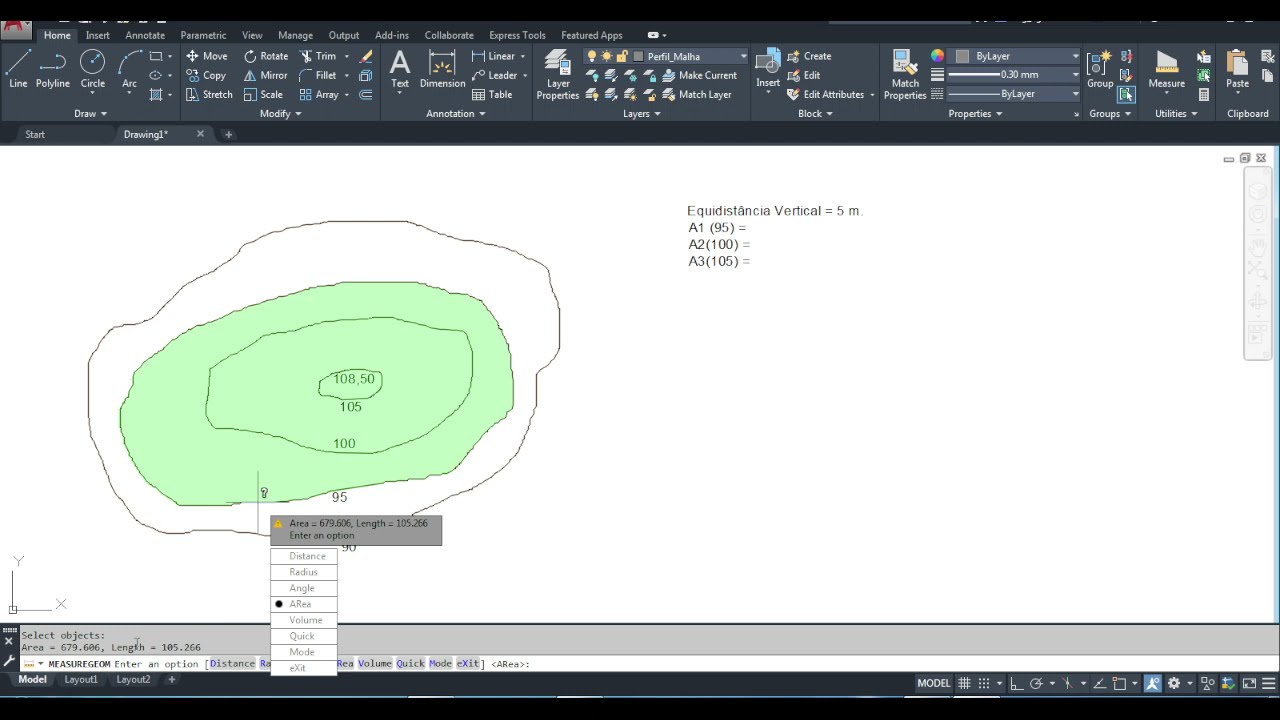
Task: Switch to the Layout1 tab
Action: 81,680
